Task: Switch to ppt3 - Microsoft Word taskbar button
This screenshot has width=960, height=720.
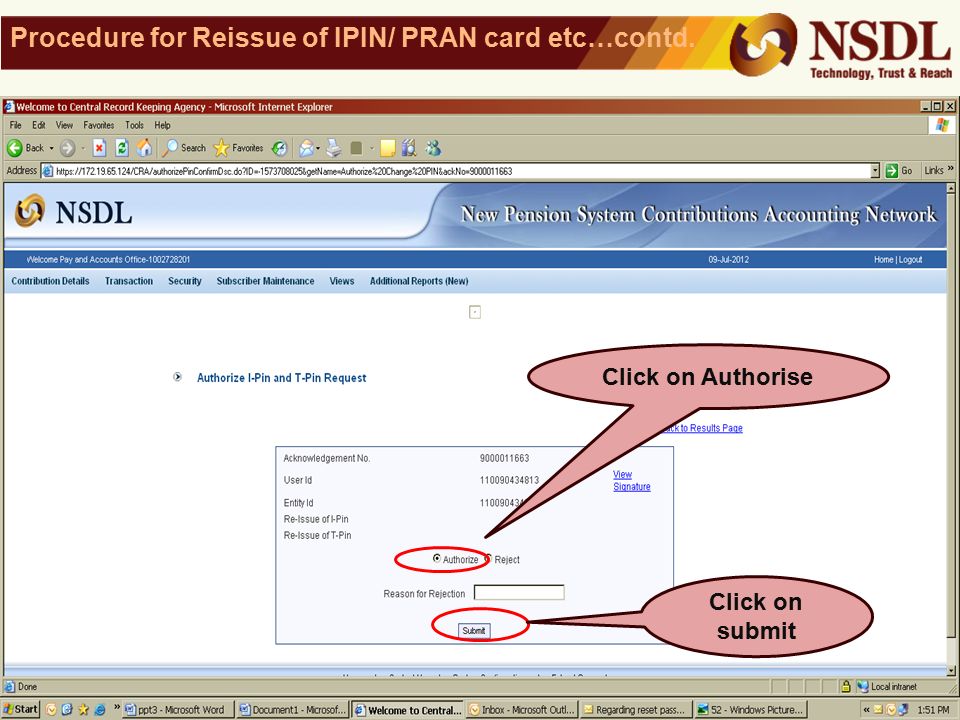Action: (176, 710)
